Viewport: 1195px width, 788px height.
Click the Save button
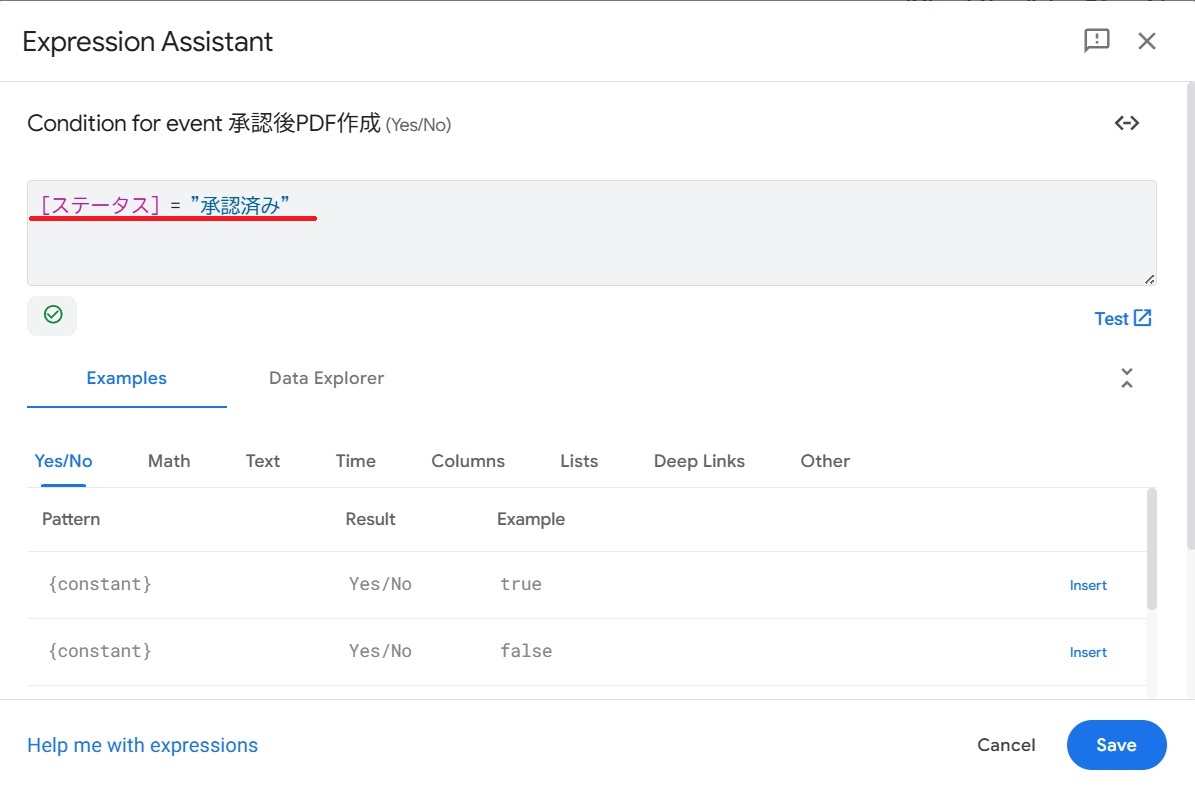pos(1116,745)
